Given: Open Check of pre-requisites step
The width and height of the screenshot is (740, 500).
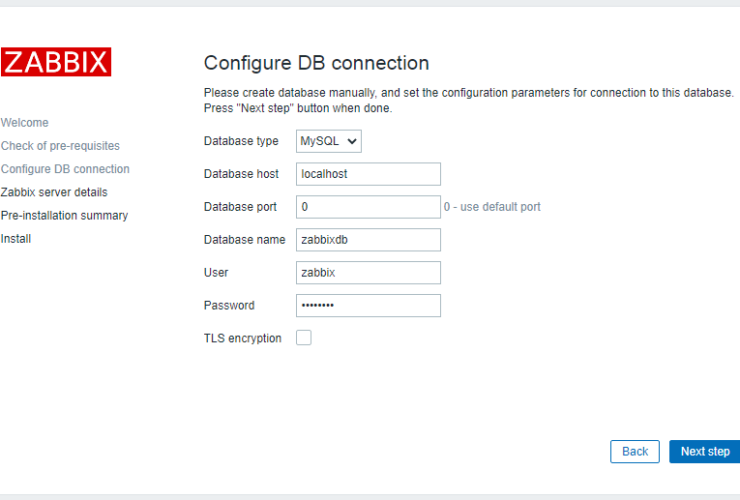Looking at the screenshot, I should 60,146.
